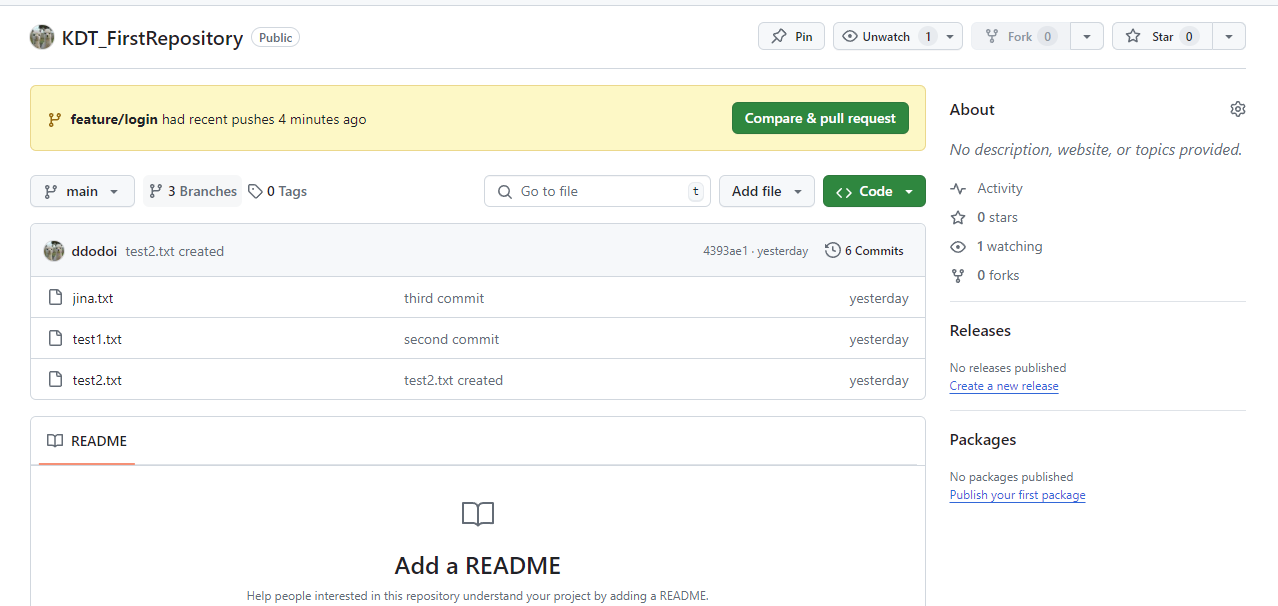The width and height of the screenshot is (1278, 606).
Task: Click the file icon next to test2.txt
Action: (56, 380)
